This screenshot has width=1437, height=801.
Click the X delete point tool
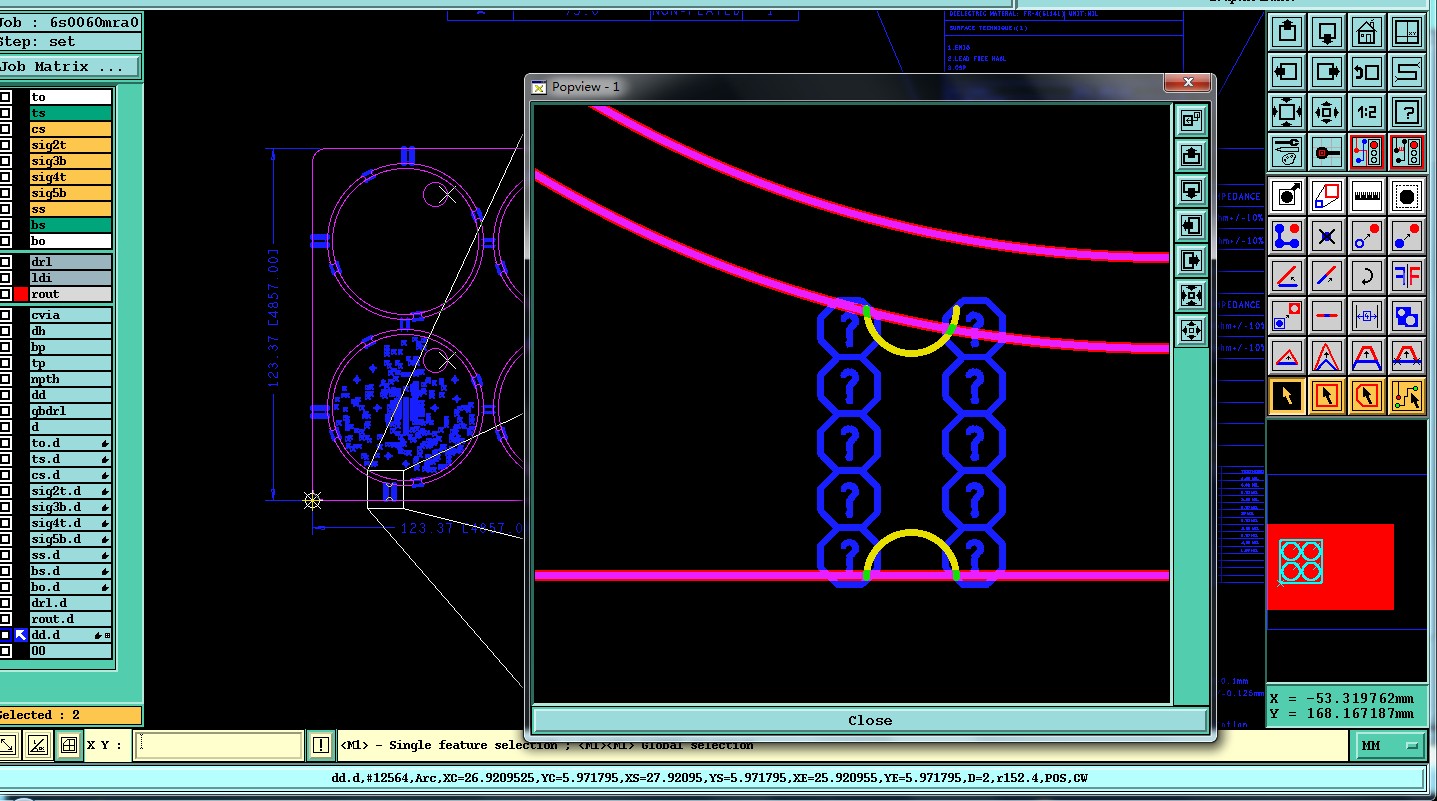pyautogui.click(x=1327, y=236)
